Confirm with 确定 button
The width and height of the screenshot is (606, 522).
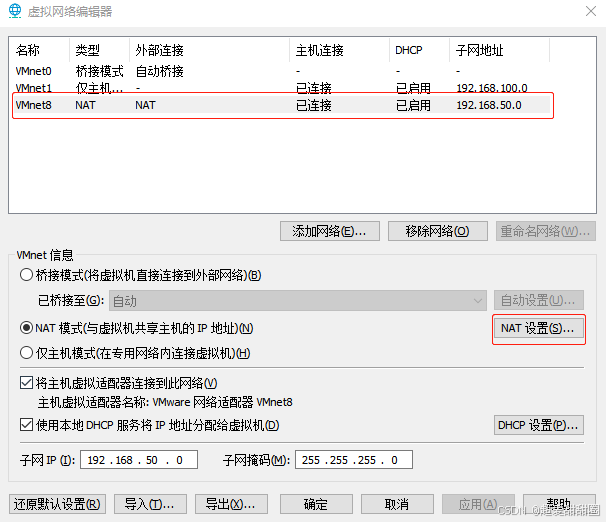(316, 504)
